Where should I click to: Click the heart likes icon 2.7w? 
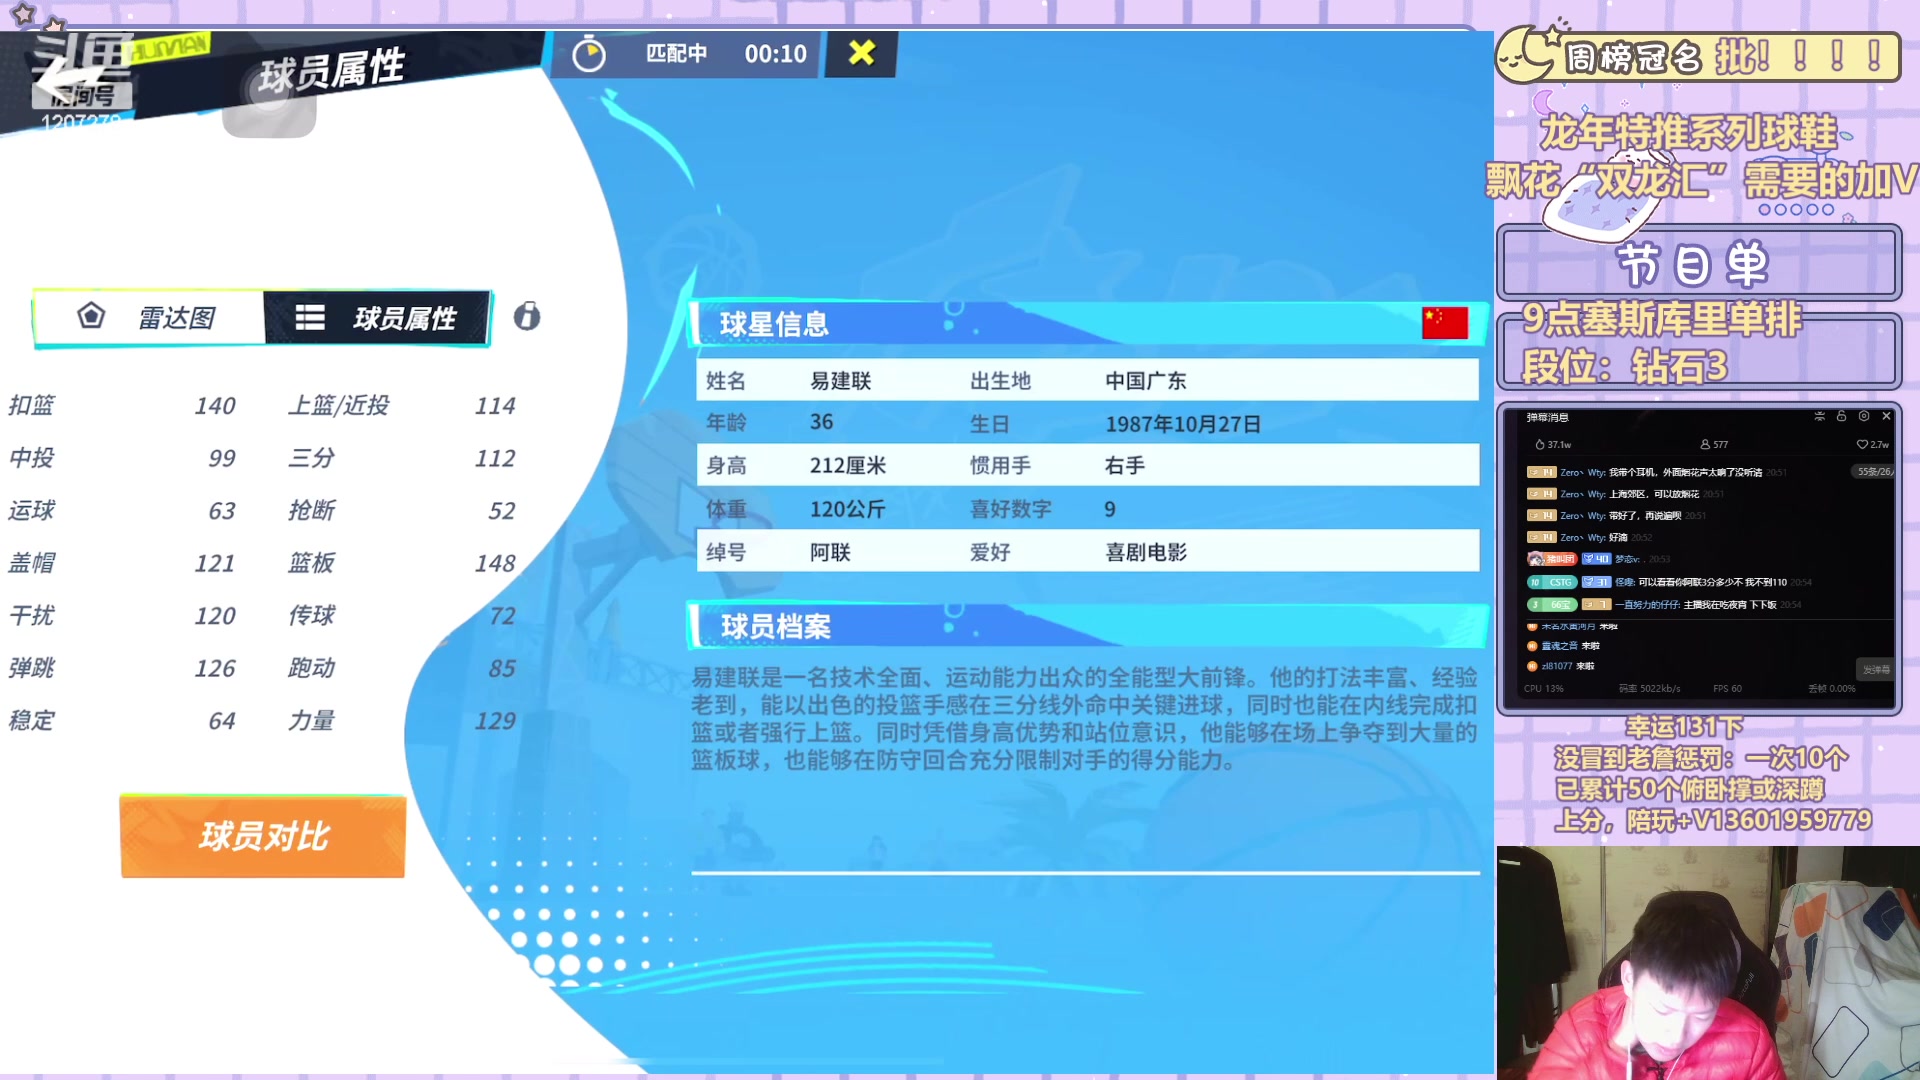coord(1862,444)
